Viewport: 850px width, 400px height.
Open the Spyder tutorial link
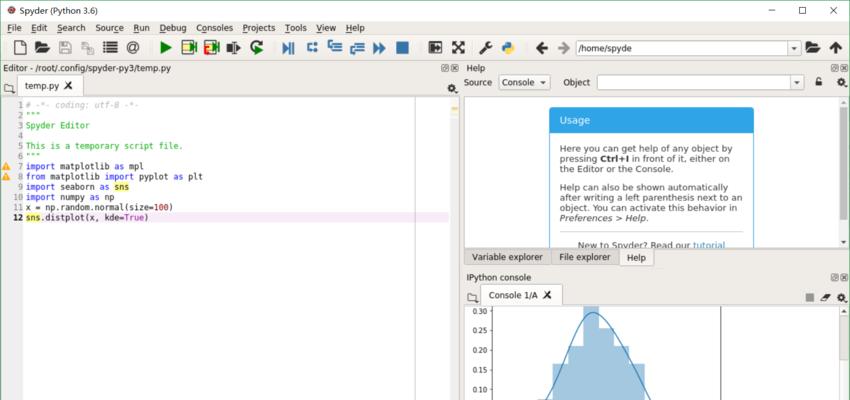tap(709, 245)
